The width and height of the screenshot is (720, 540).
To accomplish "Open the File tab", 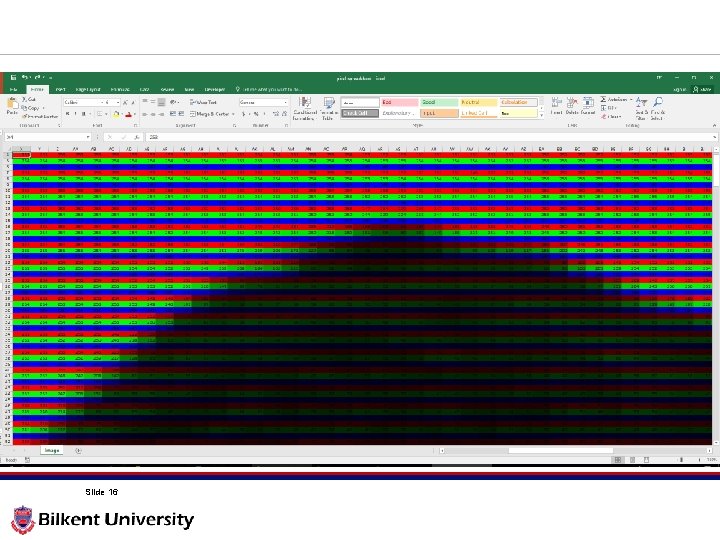I will point(14,90).
